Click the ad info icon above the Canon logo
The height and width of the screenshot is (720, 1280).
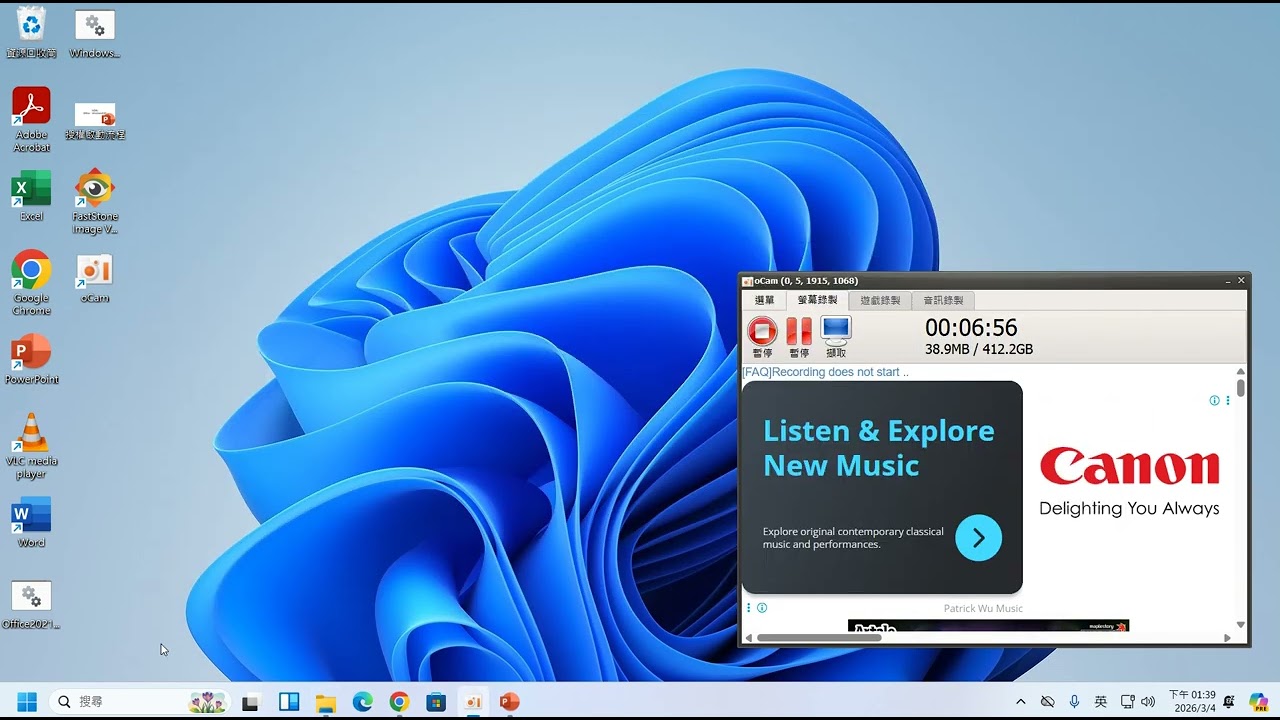[1214, 400]
